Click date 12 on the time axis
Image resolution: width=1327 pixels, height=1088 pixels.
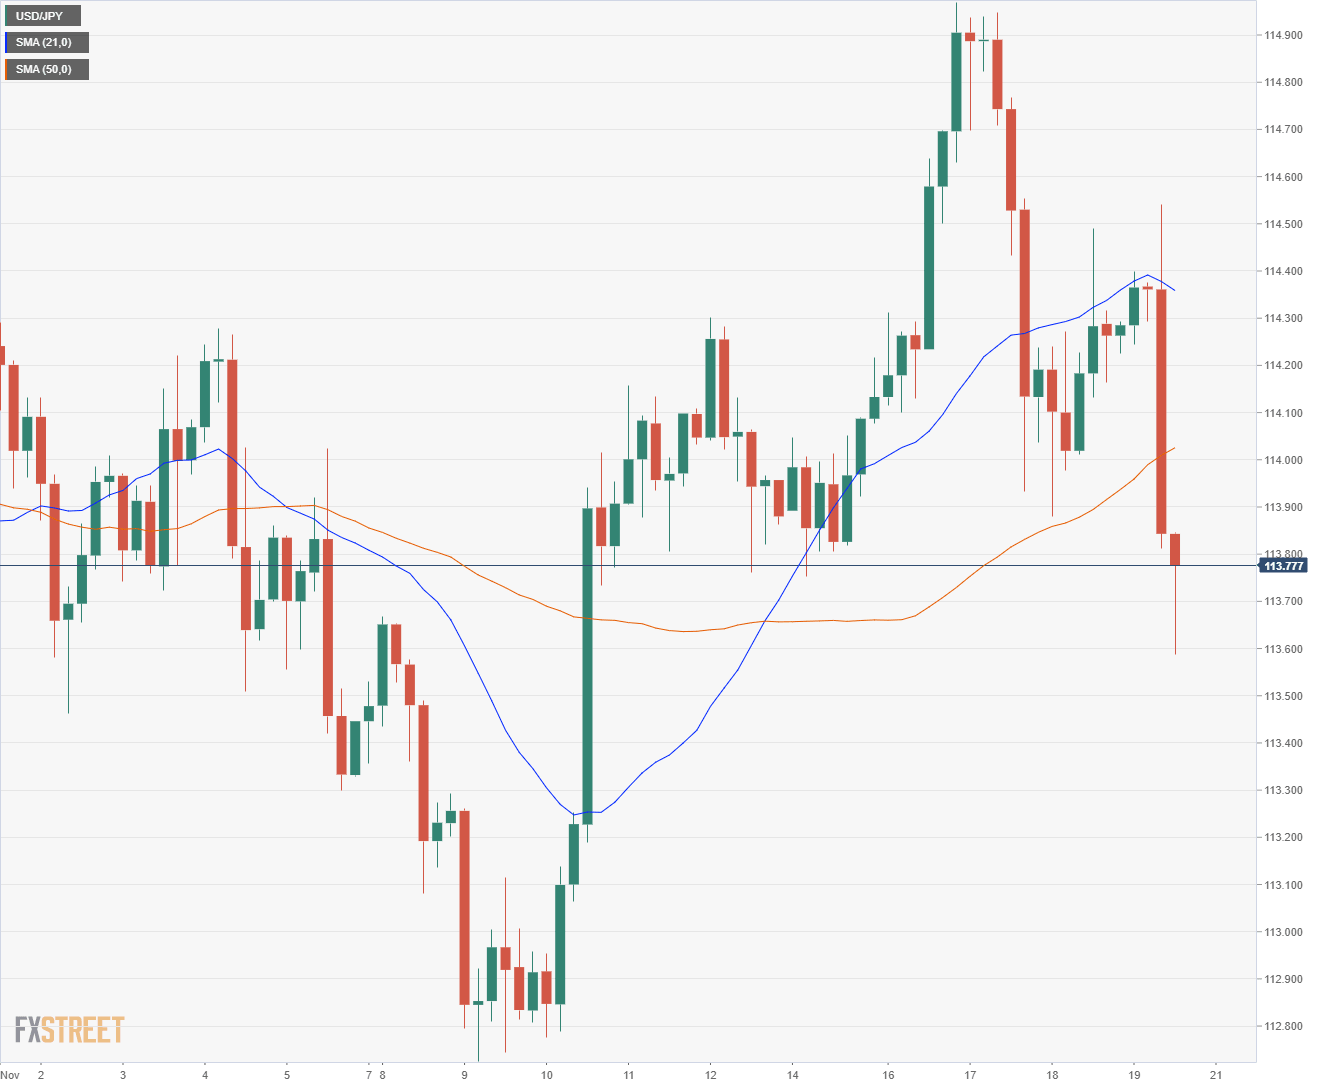710,1075
